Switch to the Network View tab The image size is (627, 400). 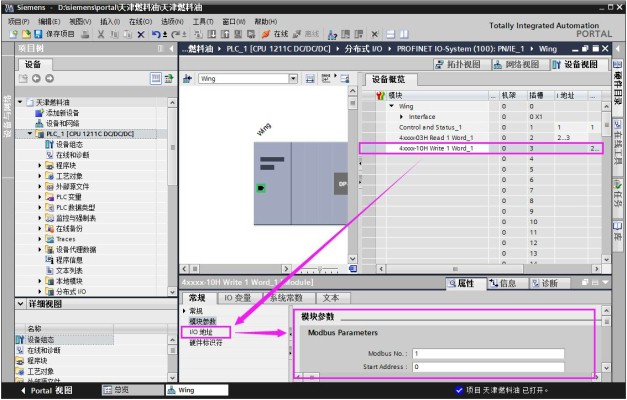point(517,64)
